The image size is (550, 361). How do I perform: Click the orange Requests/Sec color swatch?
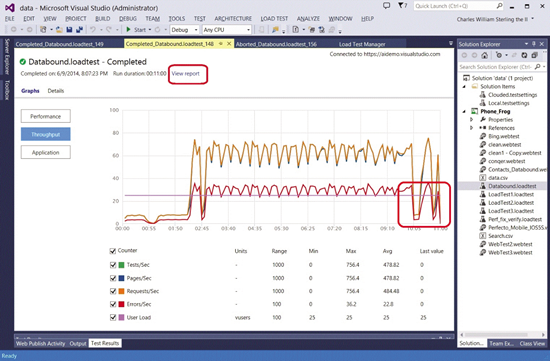pyautogui.click(x=121, y=291)
